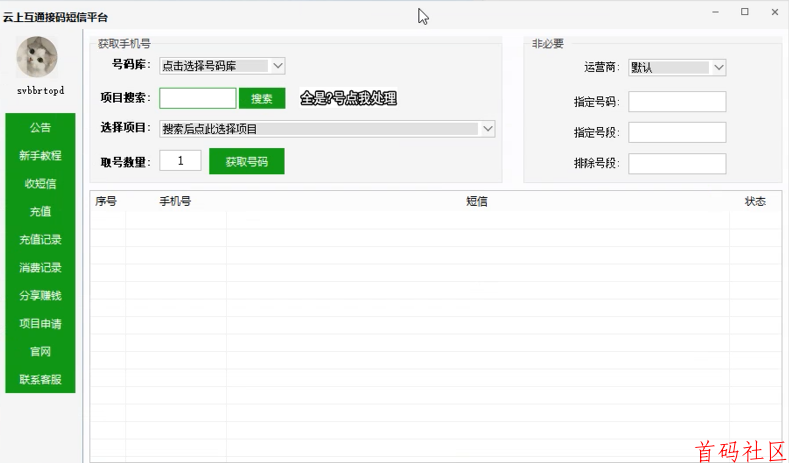This screenshot has height=463, width=789.
Task: Focus the 项目搜索 input field
Action: 198,98
